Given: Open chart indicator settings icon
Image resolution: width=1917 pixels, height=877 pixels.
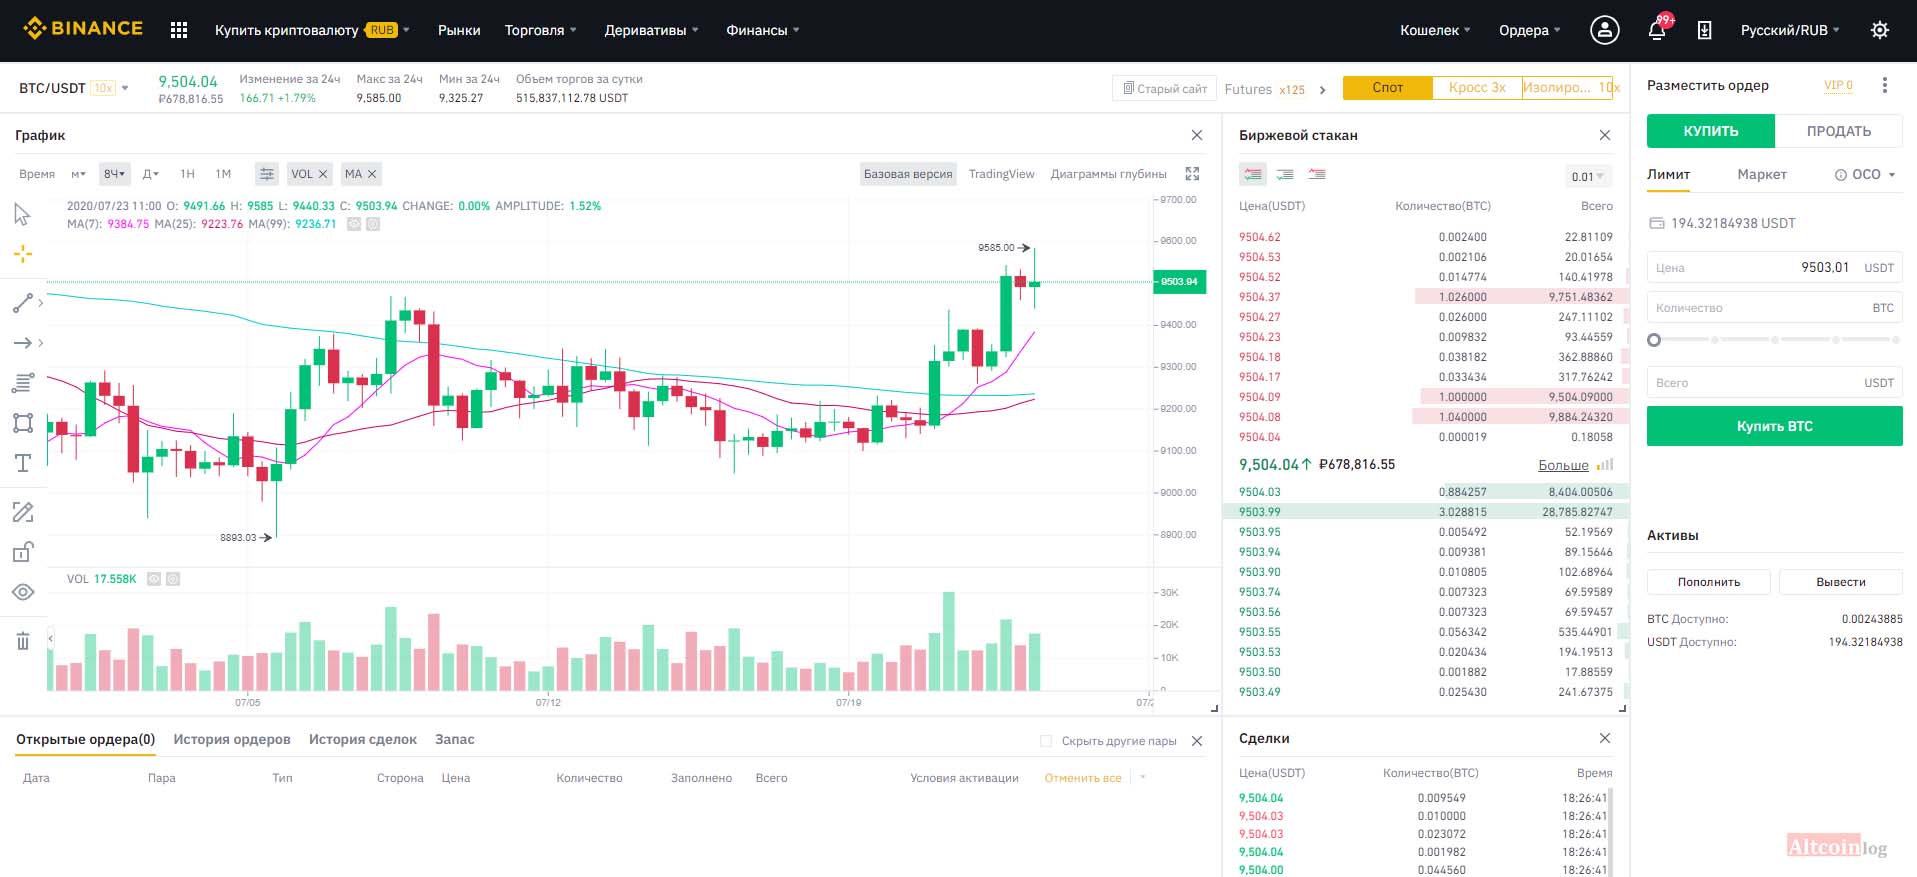Looking at the screenshot, I should (x=266, y=174).
